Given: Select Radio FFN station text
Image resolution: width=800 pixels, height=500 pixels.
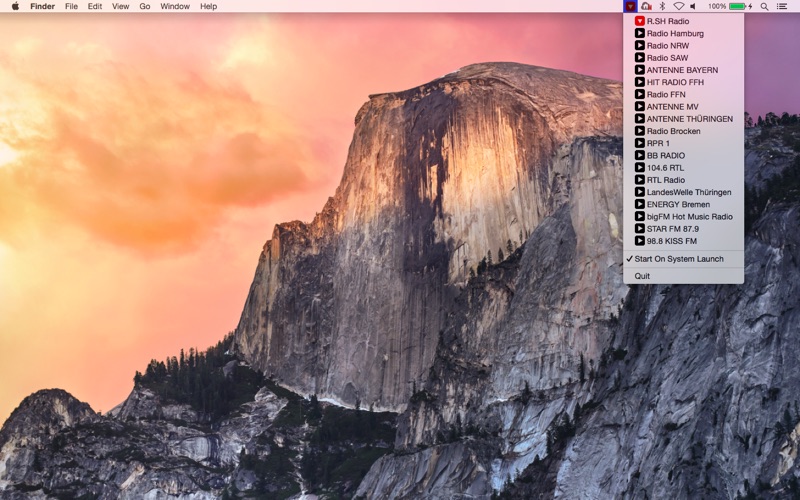Looking at the screenshot, I should [666, 94].
